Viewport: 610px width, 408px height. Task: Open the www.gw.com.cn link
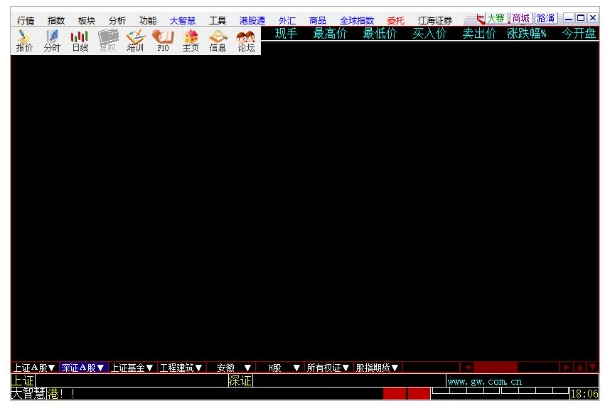[x=485, y=382]
